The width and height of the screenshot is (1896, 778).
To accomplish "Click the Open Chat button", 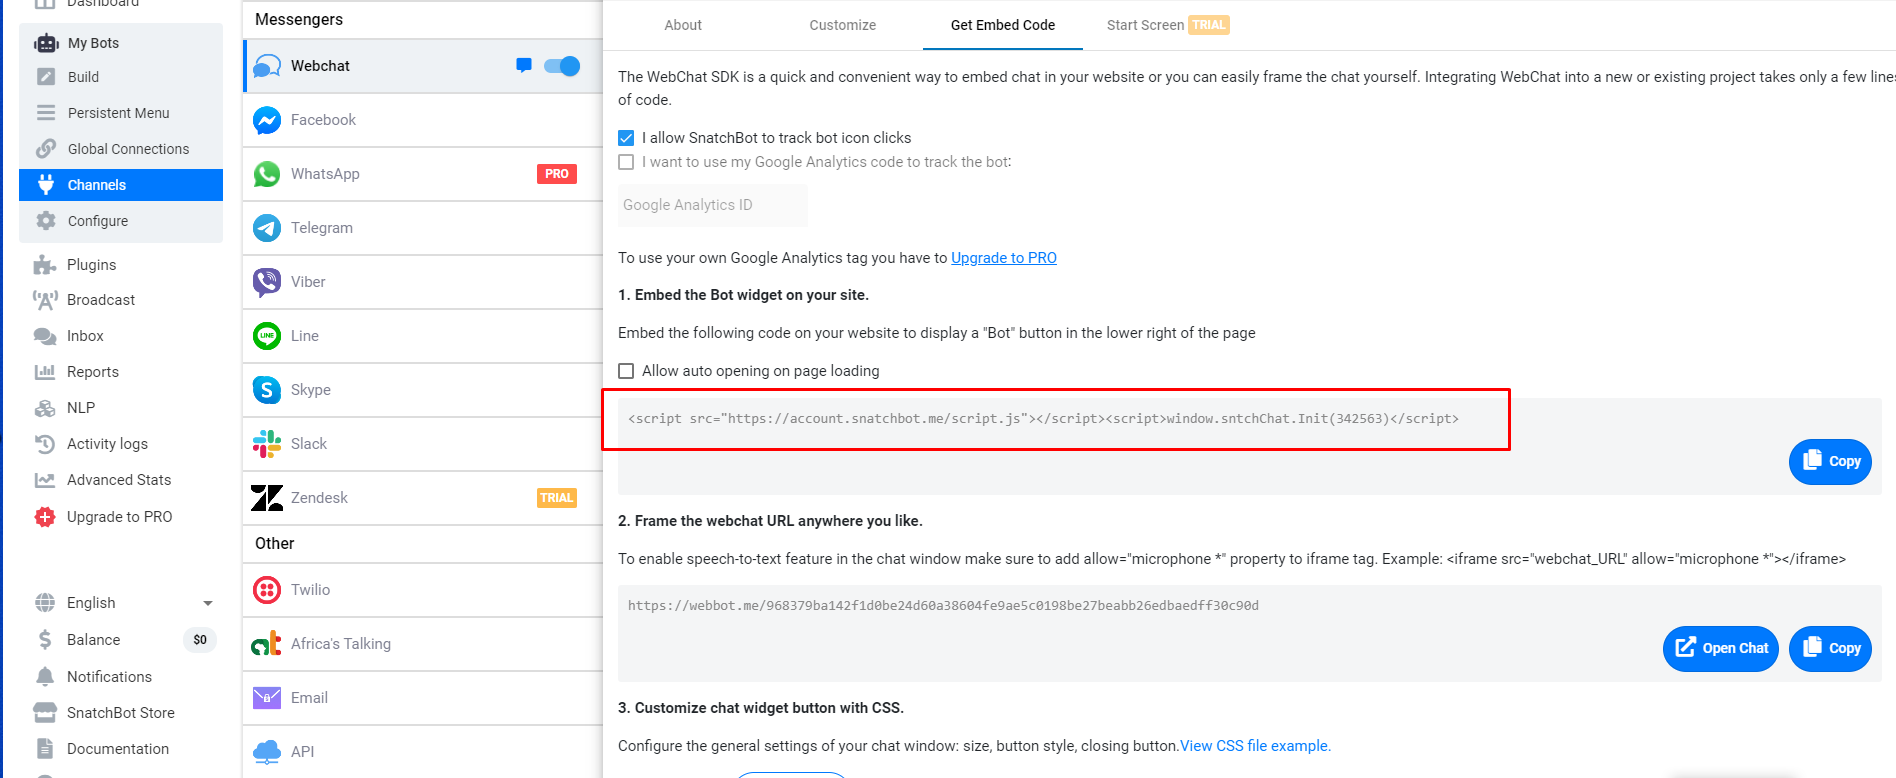I will pyautogui.click(x=1720, y=648).
